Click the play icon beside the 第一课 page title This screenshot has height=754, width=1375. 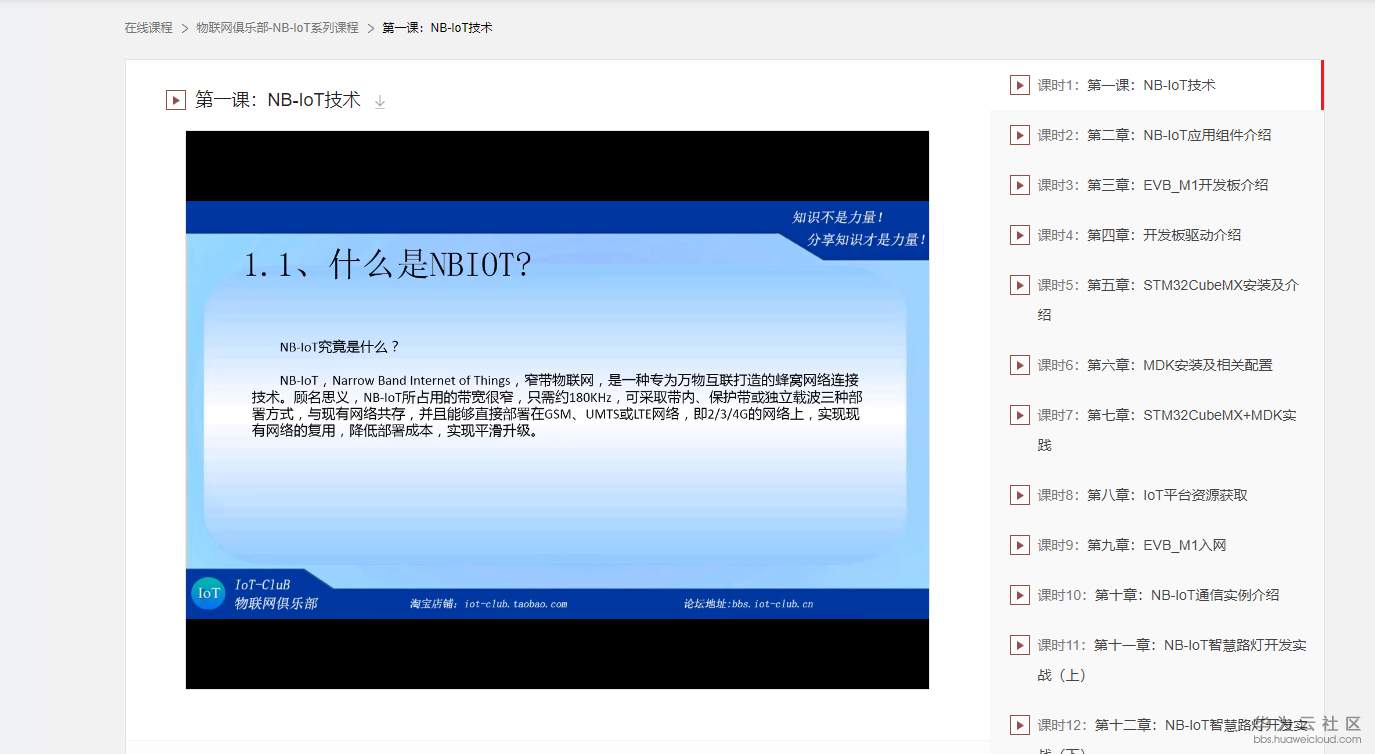(x=175, y=100)
